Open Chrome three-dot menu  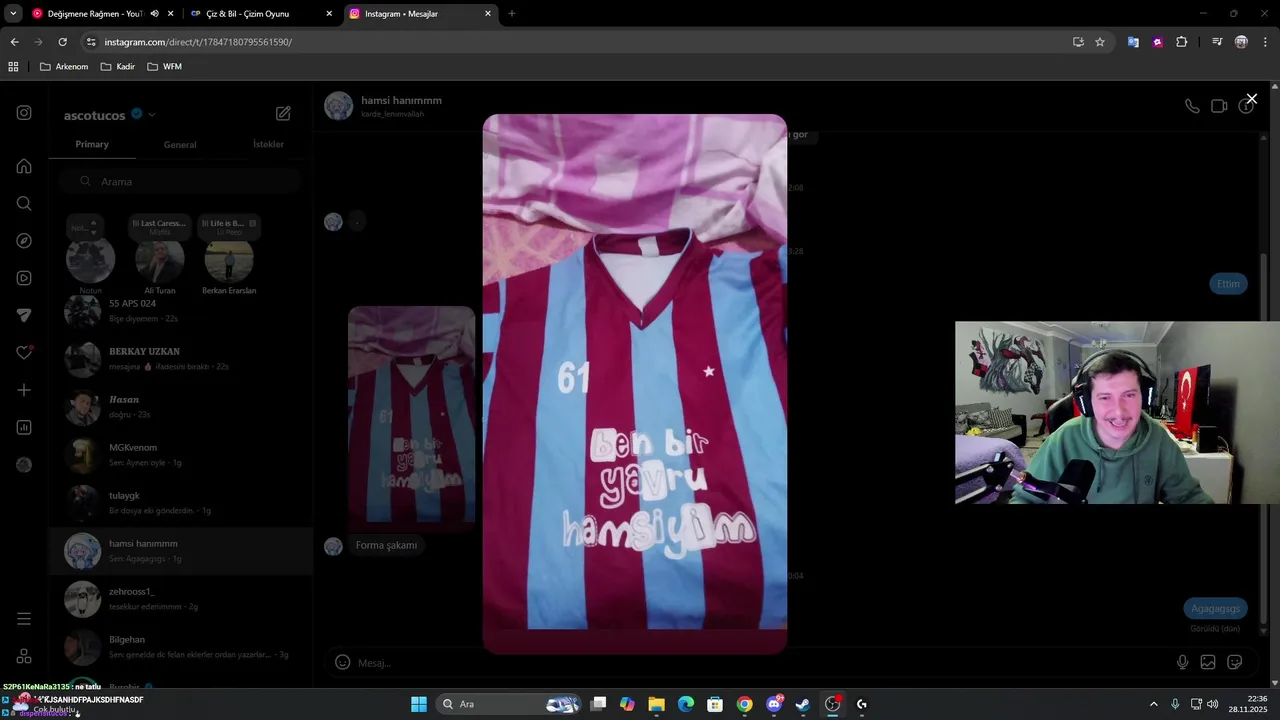pyautogui.click(x=1266, y=42)
